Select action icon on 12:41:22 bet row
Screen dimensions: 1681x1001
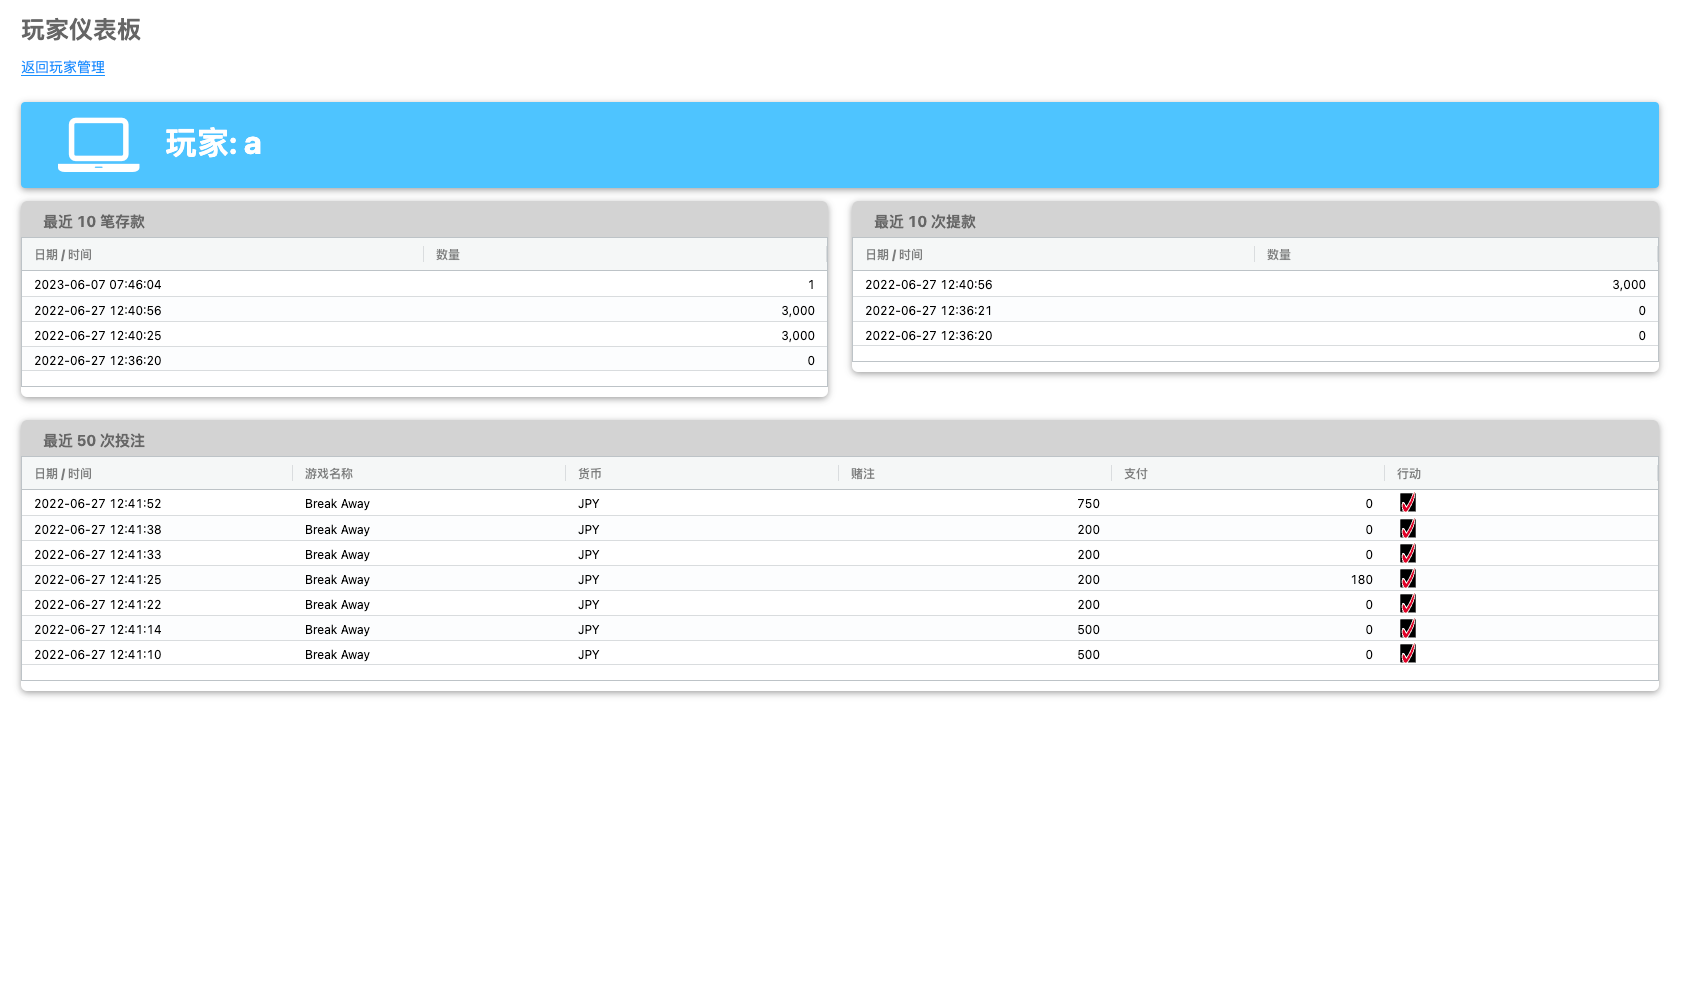point(1407,604)
